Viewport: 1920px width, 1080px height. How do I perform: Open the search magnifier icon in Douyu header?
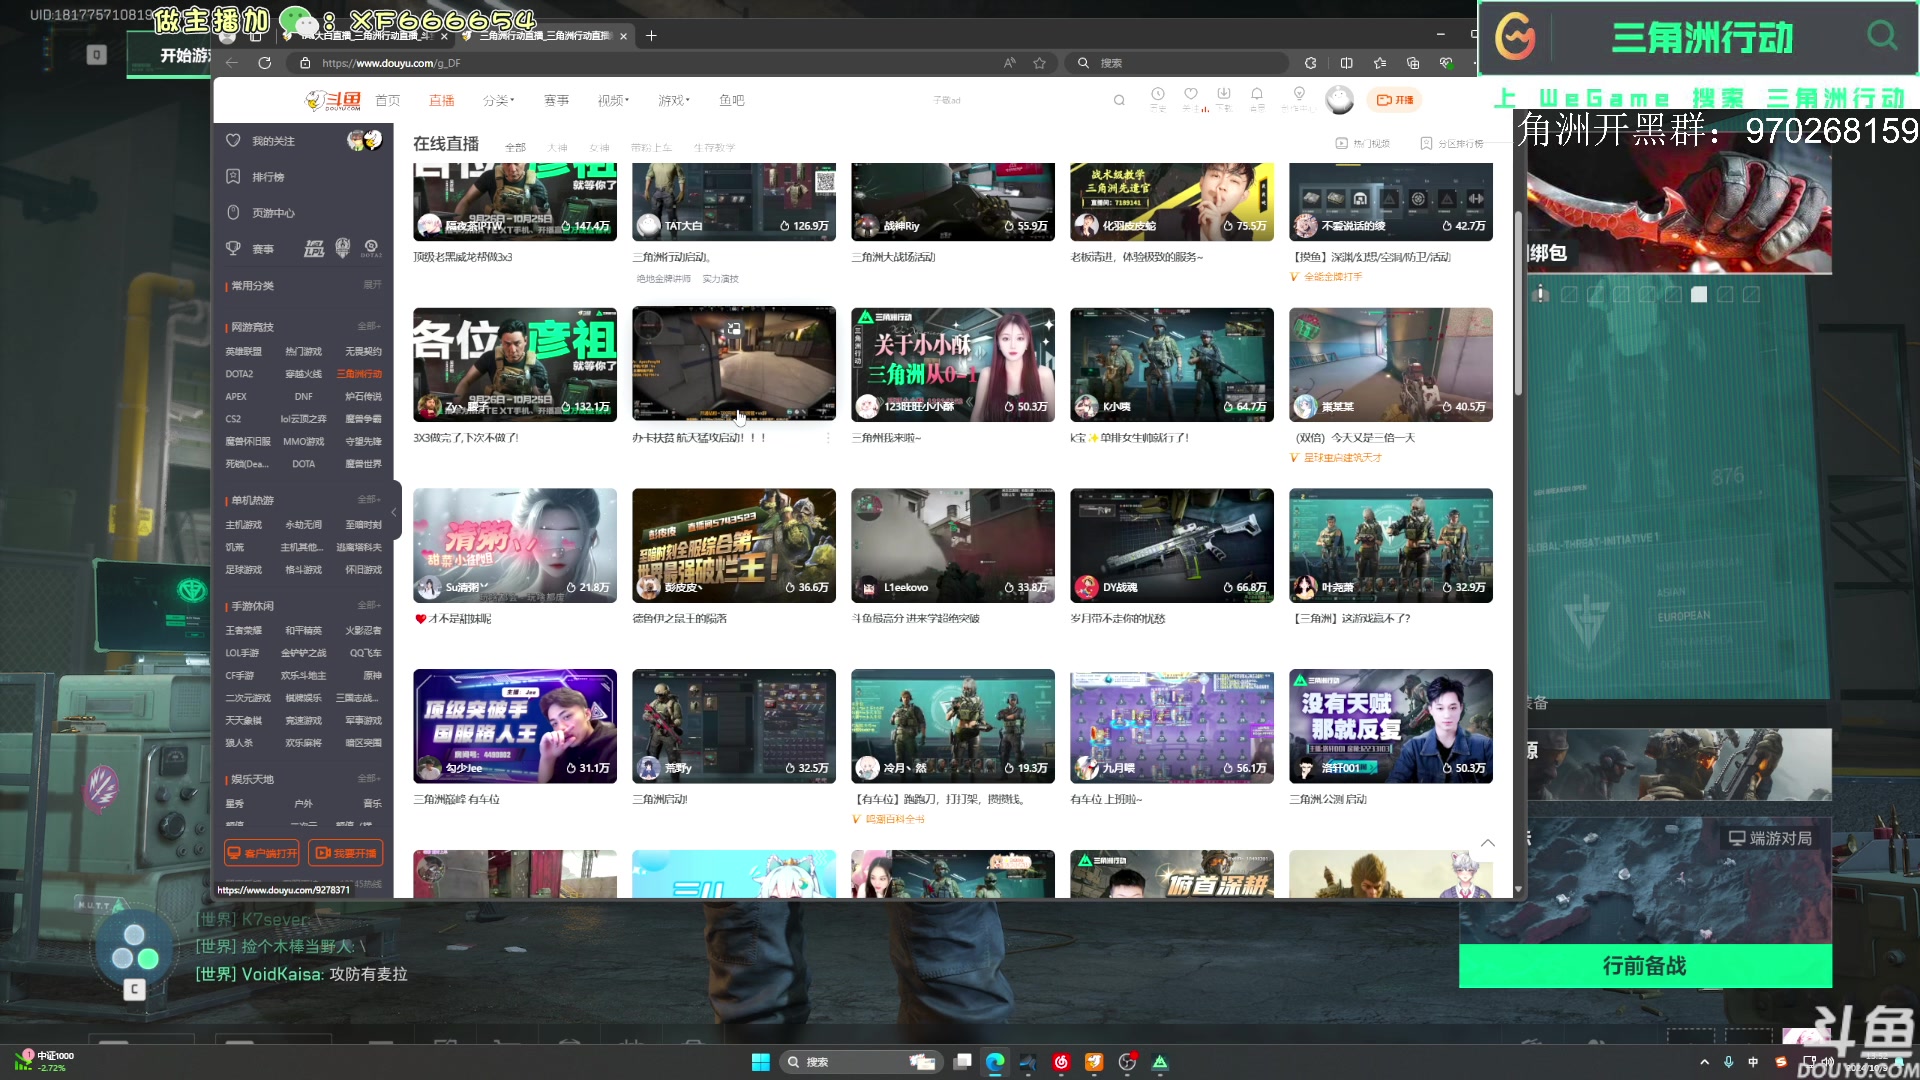point(1119,100)
